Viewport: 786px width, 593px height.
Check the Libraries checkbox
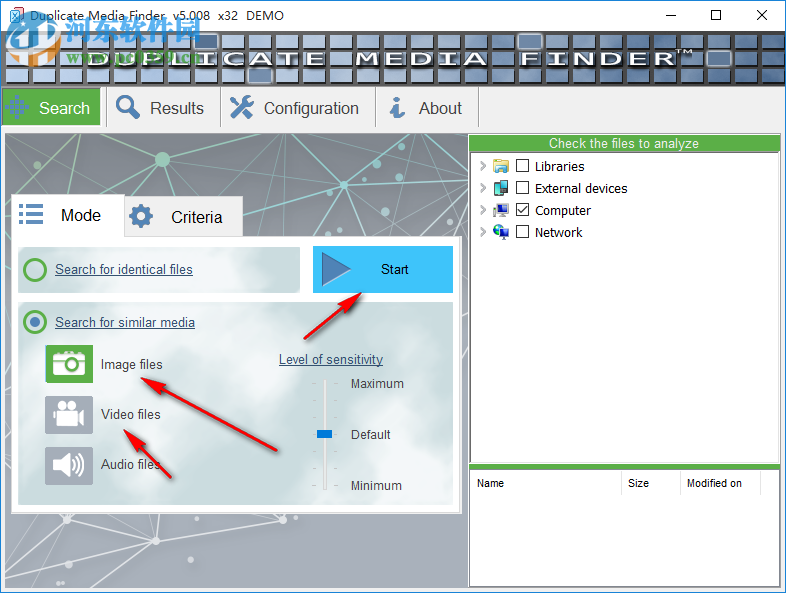[522, 165]
